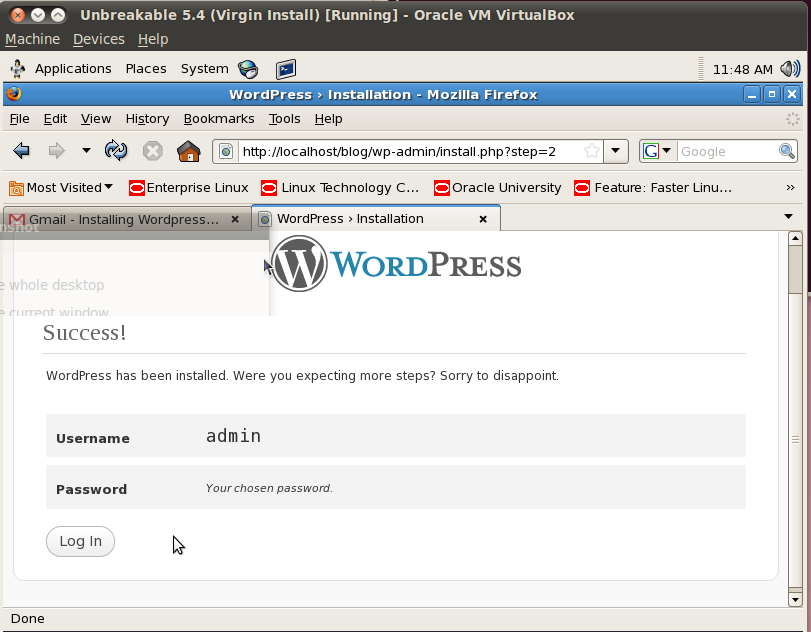Click the 'admin' username value
This screenshot has width=811, height=632.
[x=233, y=436]
